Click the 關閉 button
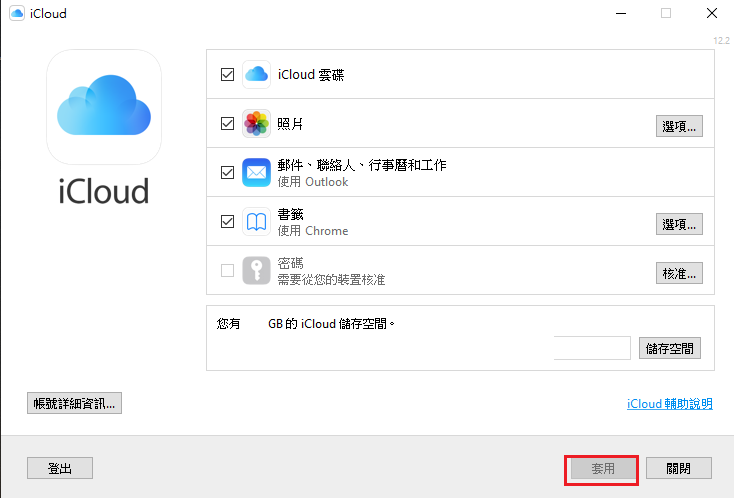Image resolution: width=734 pixels, height=498 pixels. 679,468
